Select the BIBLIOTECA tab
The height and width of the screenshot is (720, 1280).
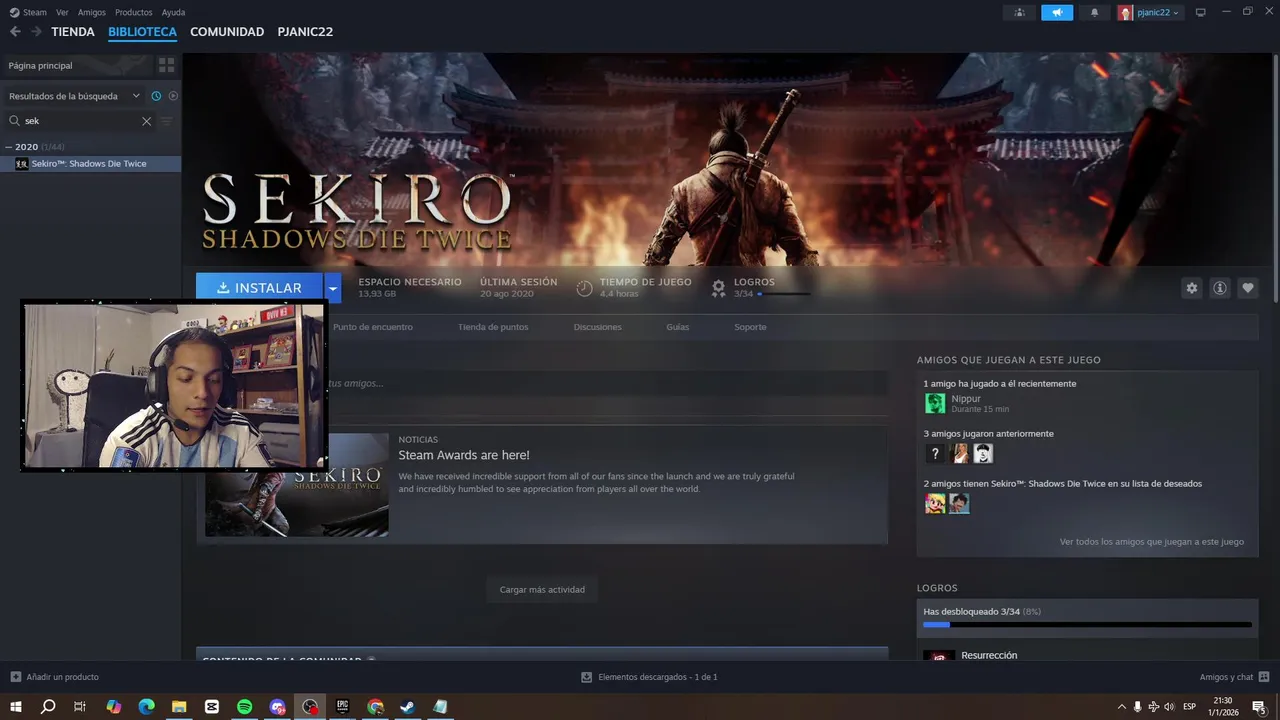(x=142, y=32)
